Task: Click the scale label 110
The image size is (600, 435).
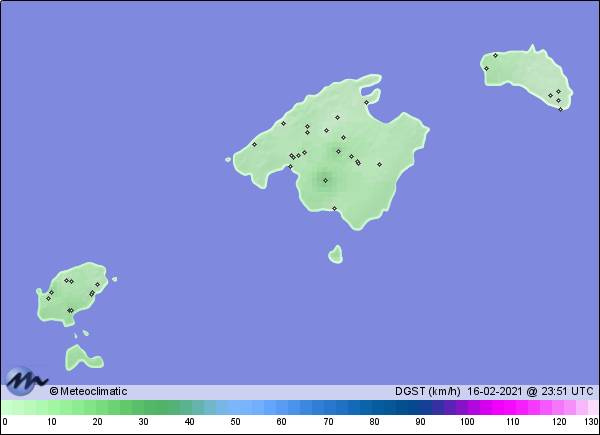Action: (513, 422)
